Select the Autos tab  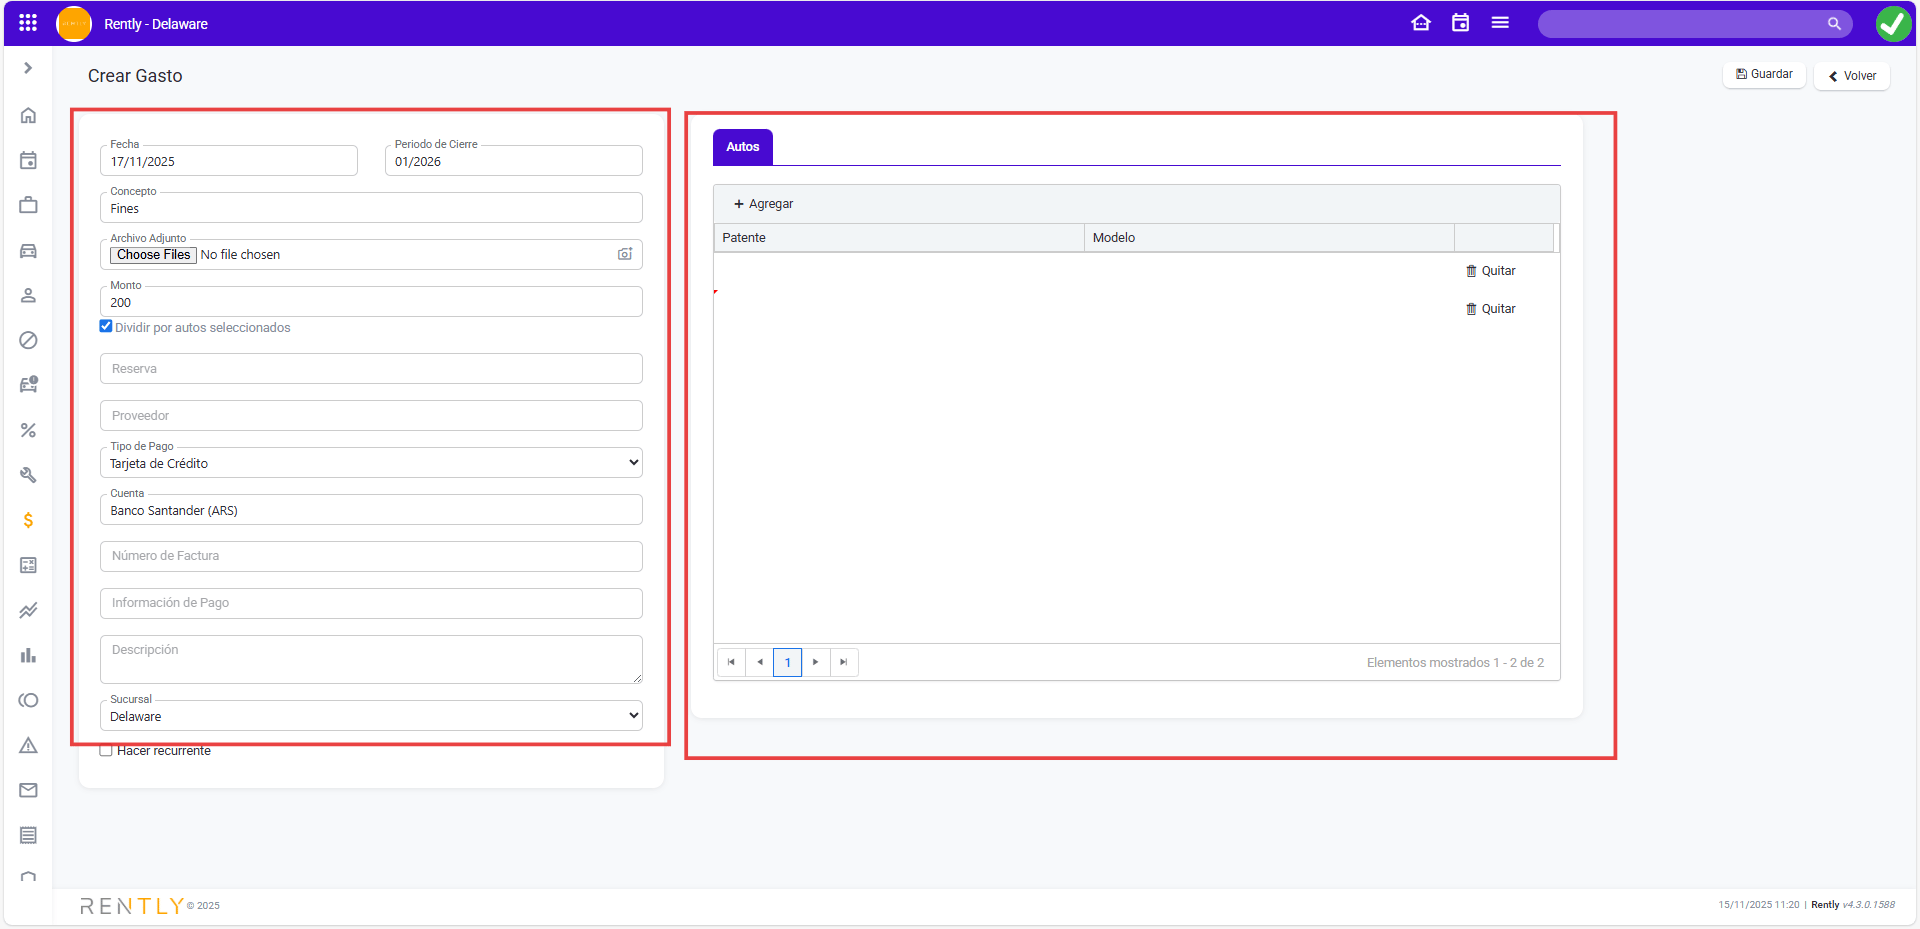[x=742, y=147]
